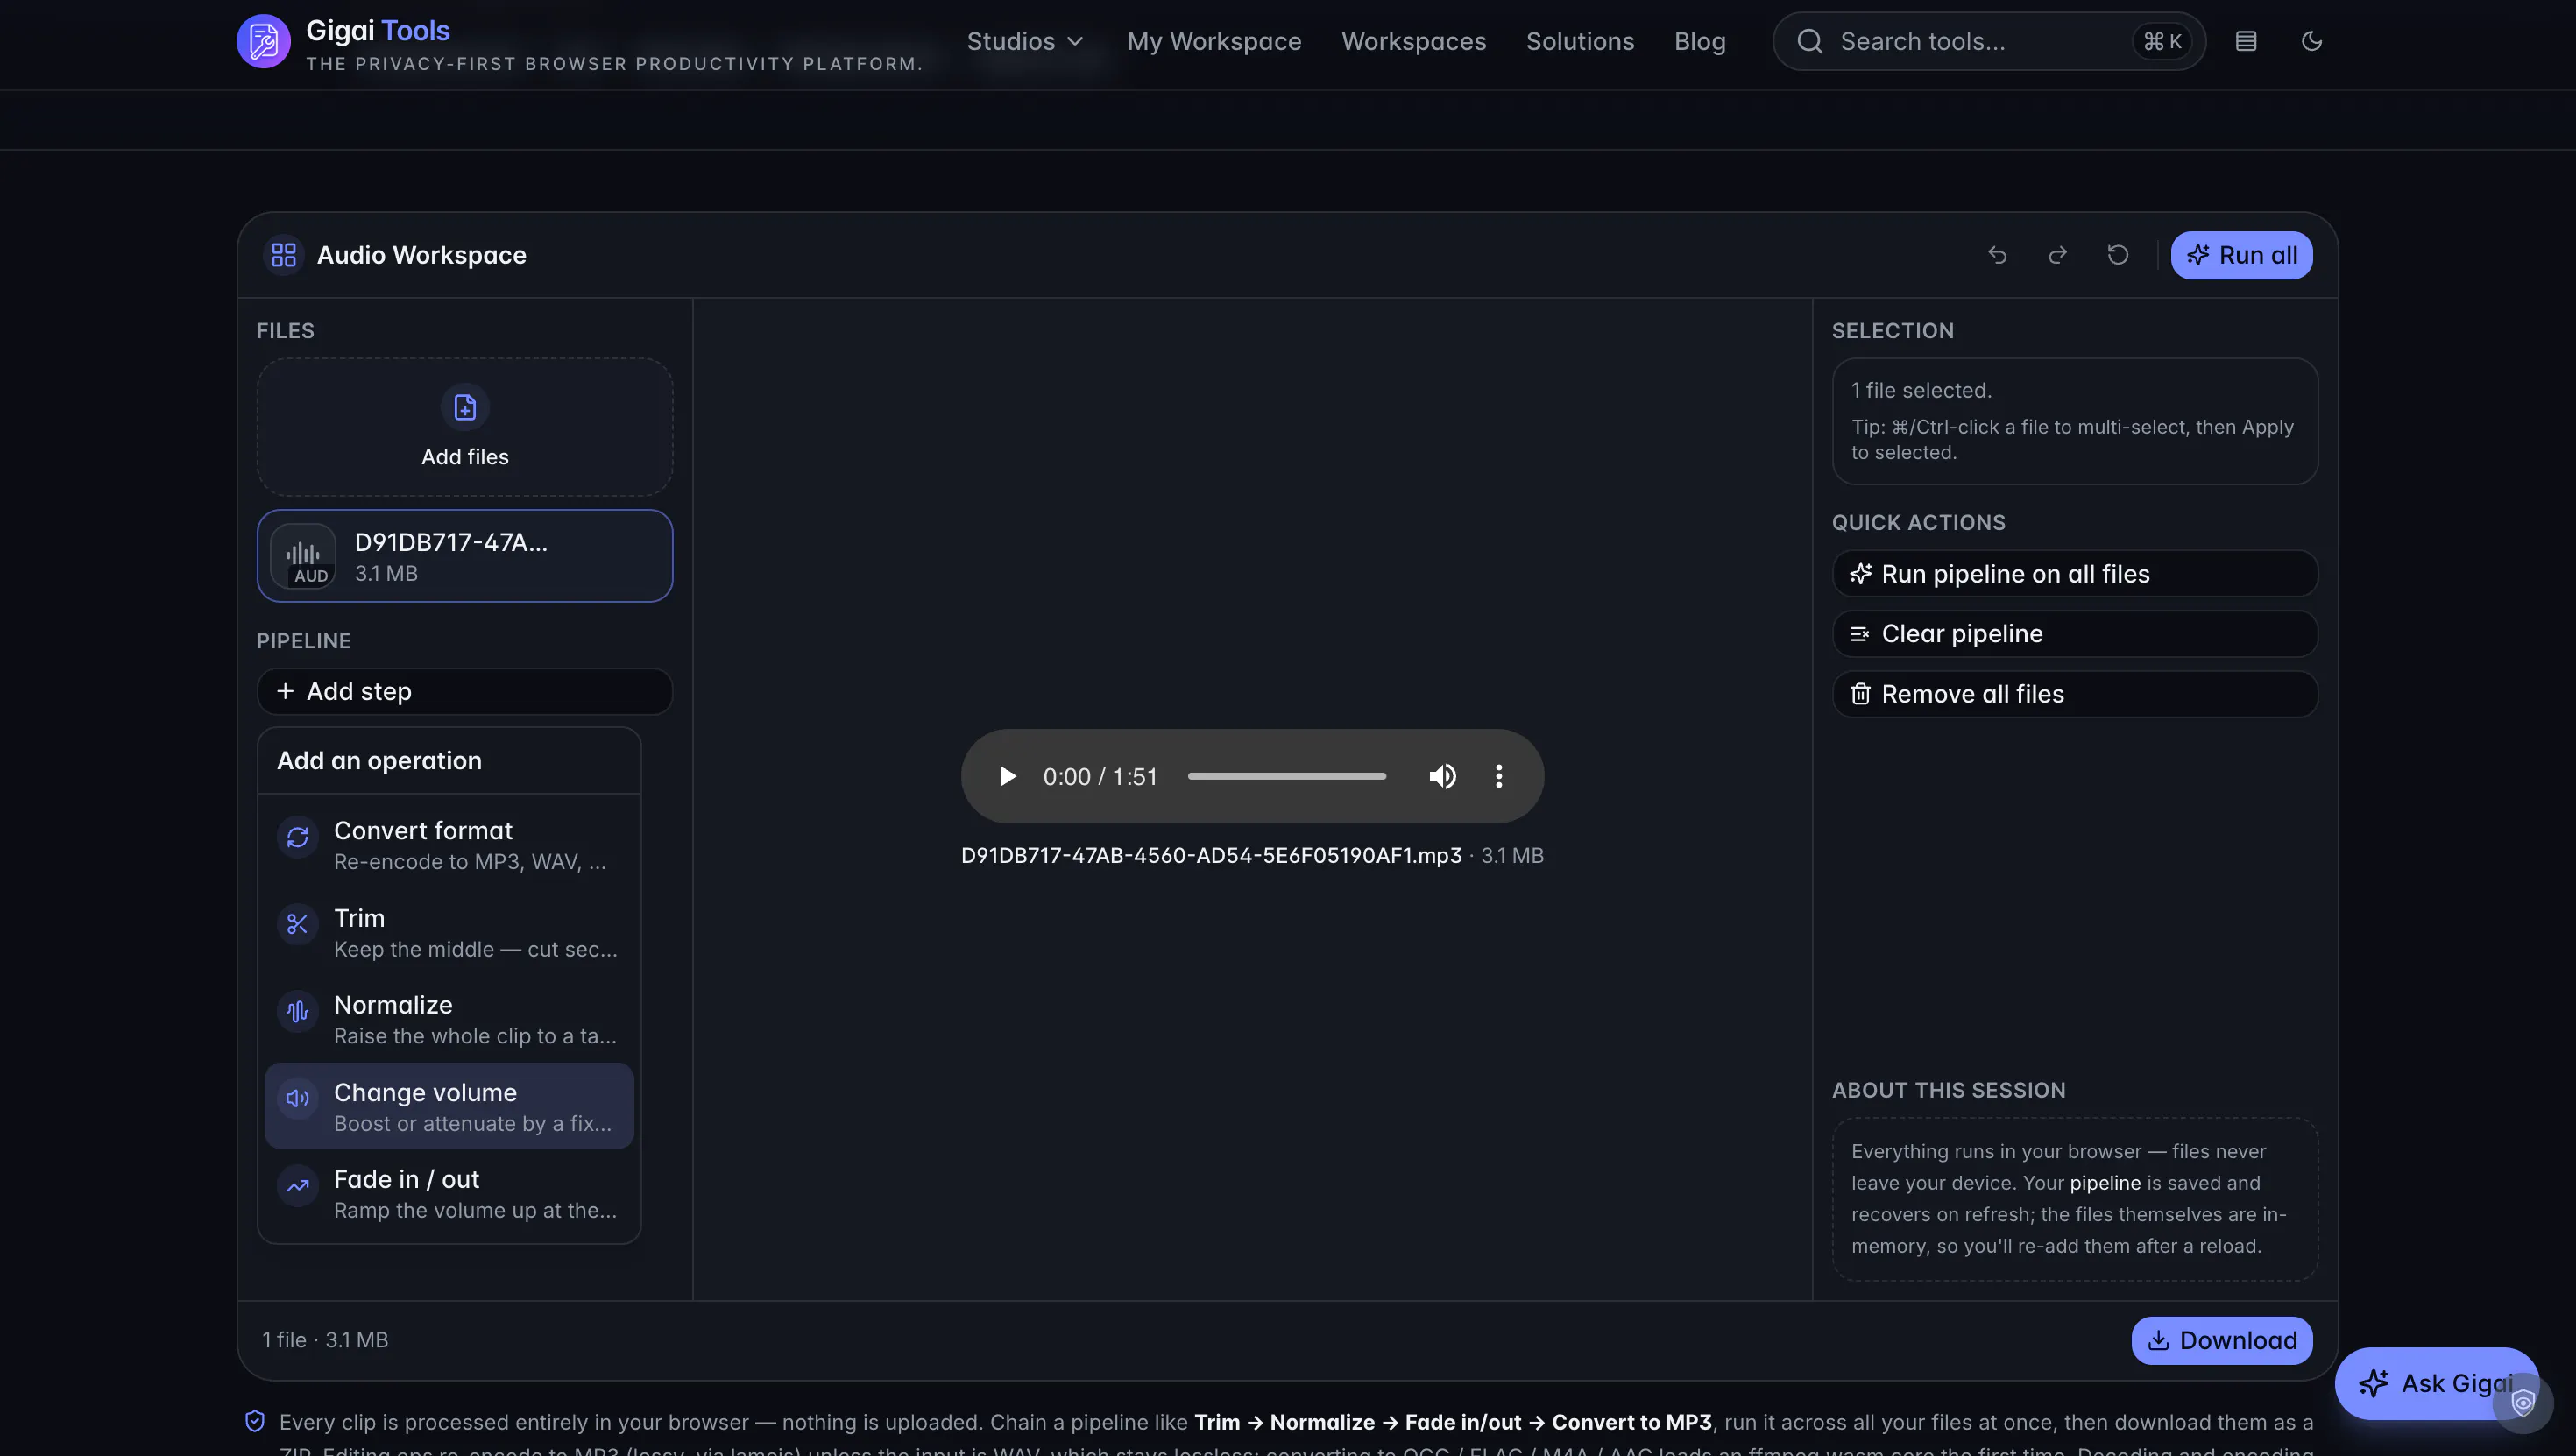Open the pipeline link in session info
The height and width of the screenshot is (1456, 2576).
tap(2105, 1183)
